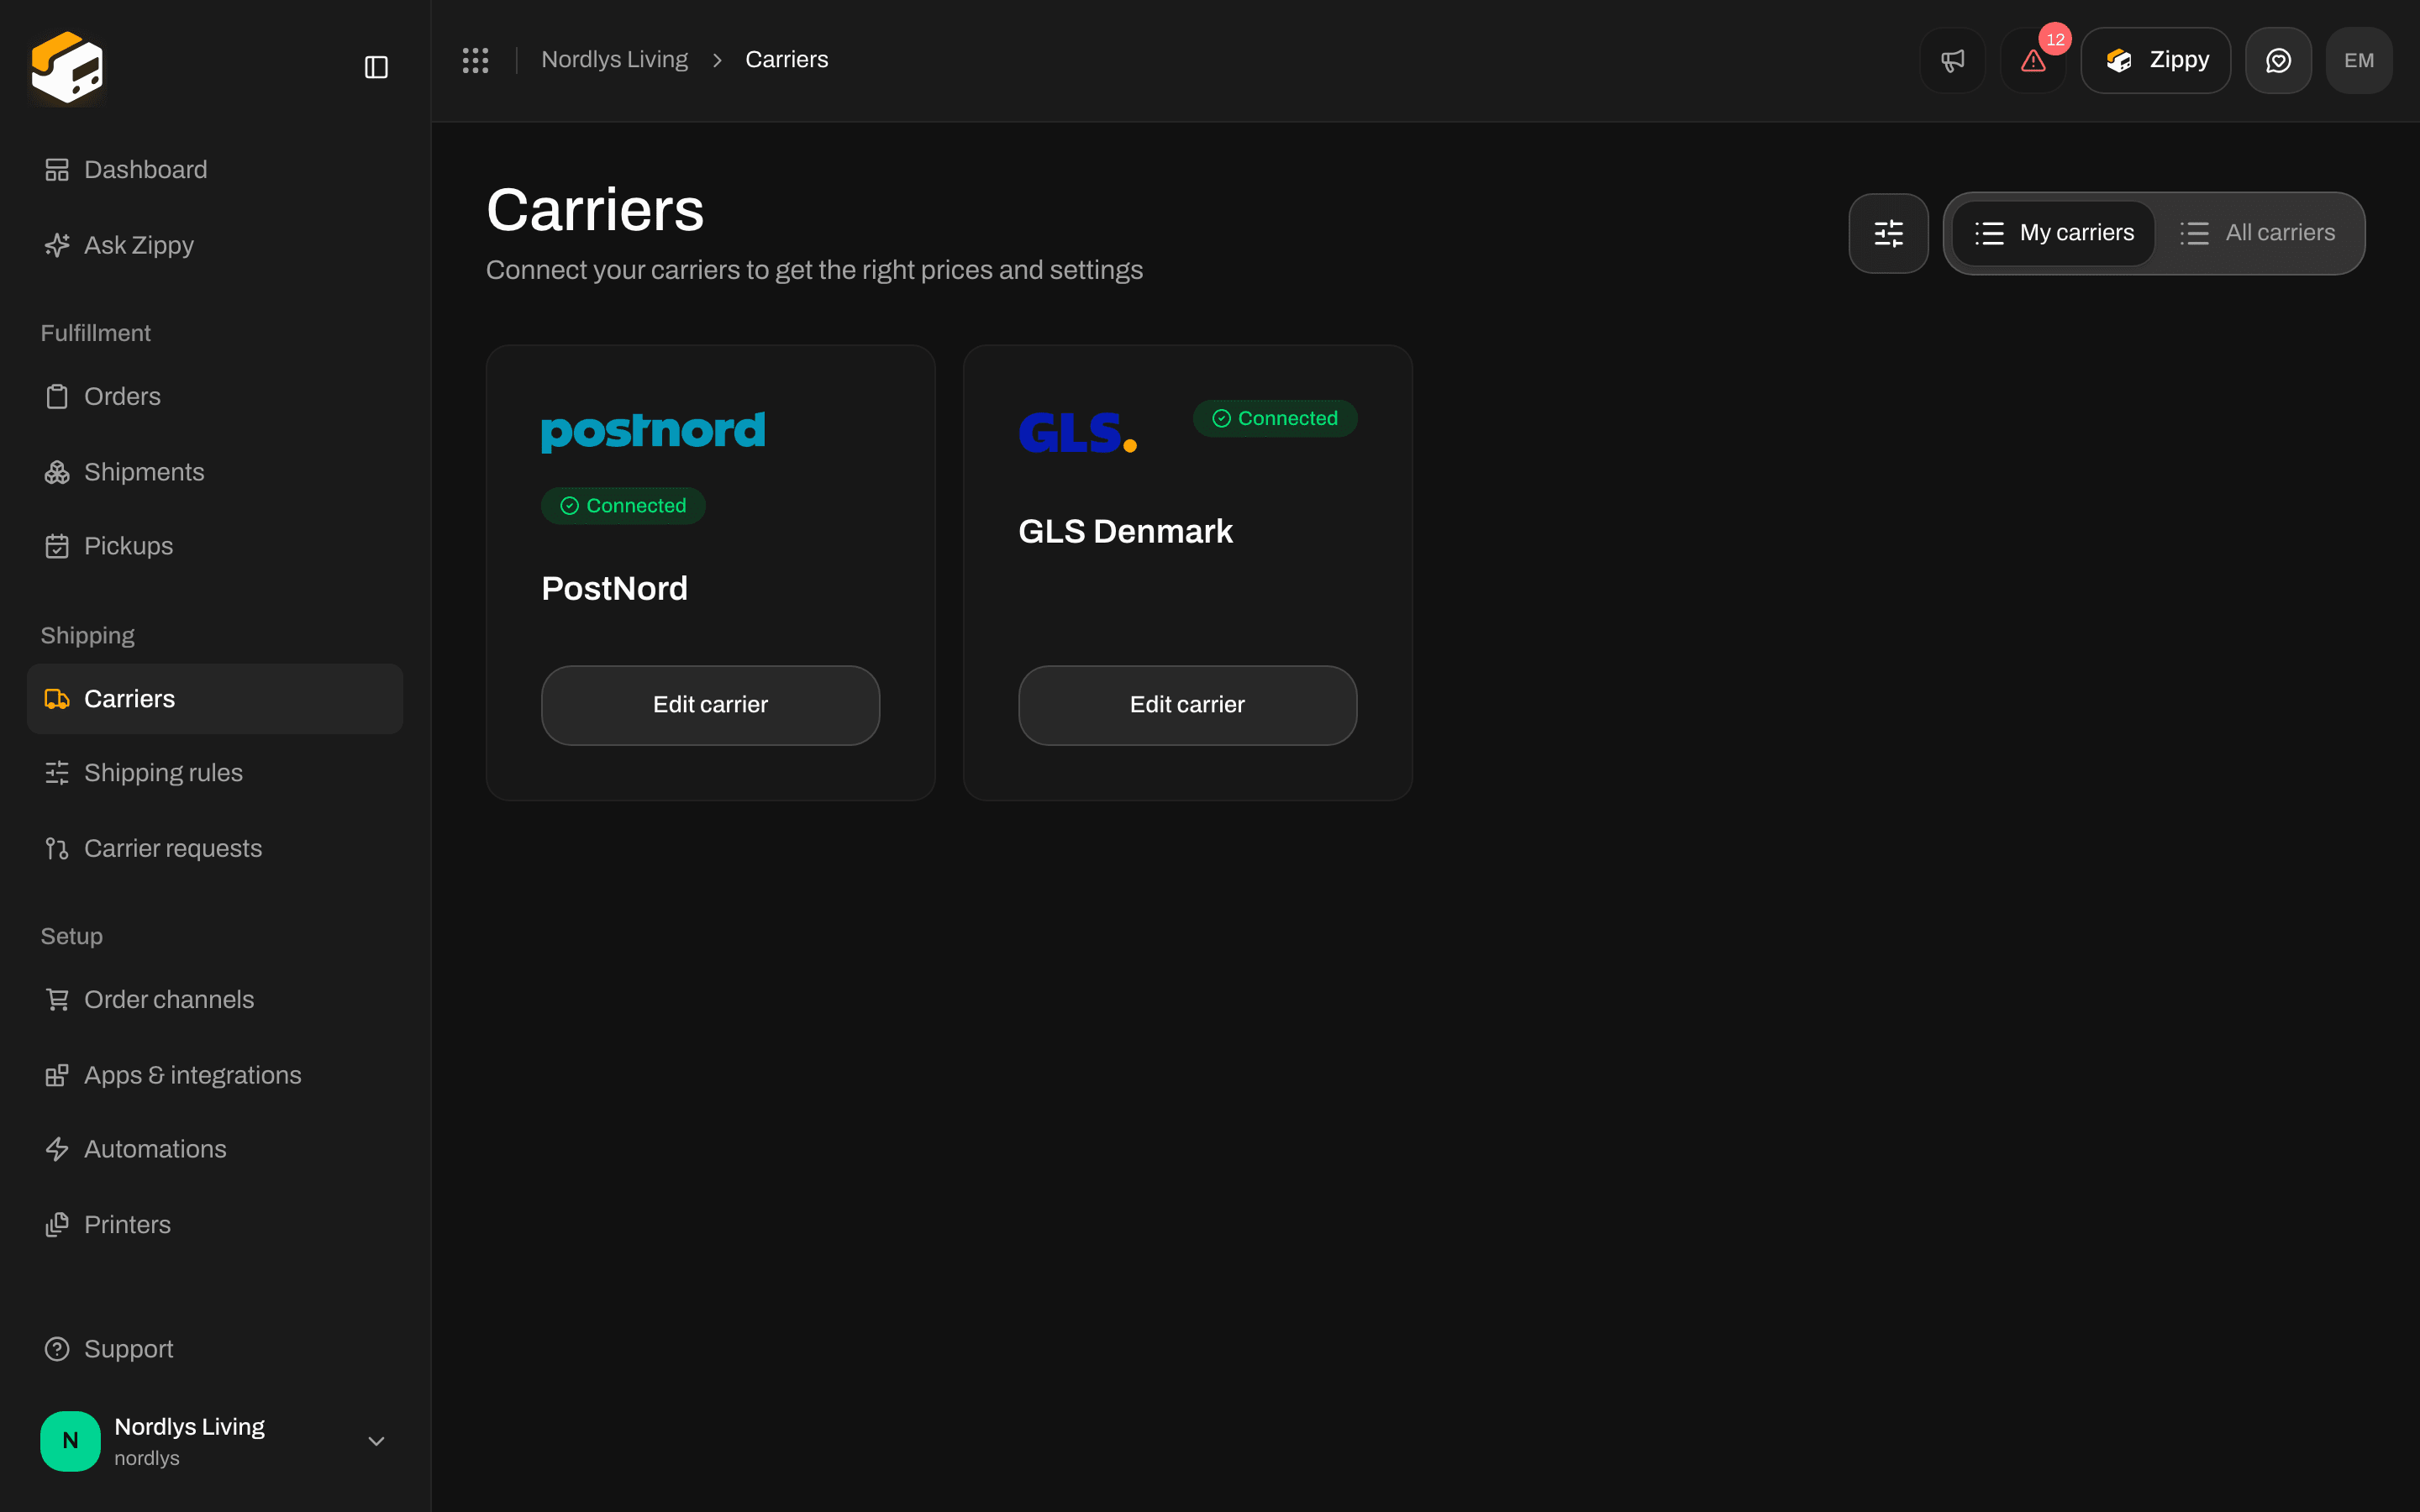Click the Carriers breadcrumb
This screenshot has width=2420, height=1512.
pos(786,60)
